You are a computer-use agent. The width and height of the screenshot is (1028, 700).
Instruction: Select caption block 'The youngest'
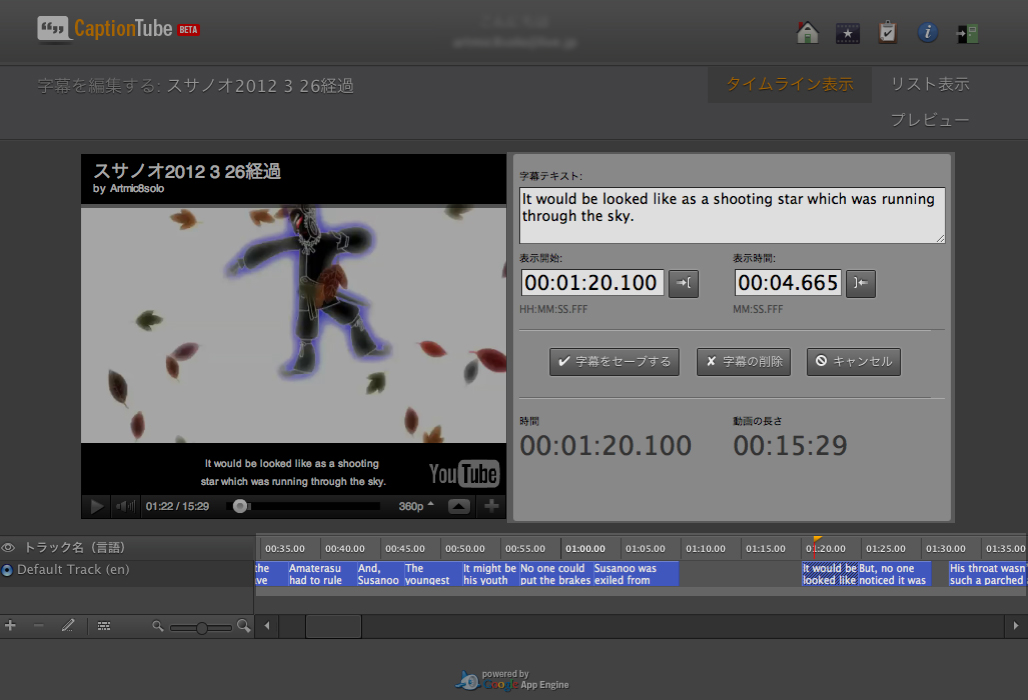[432, 574]
